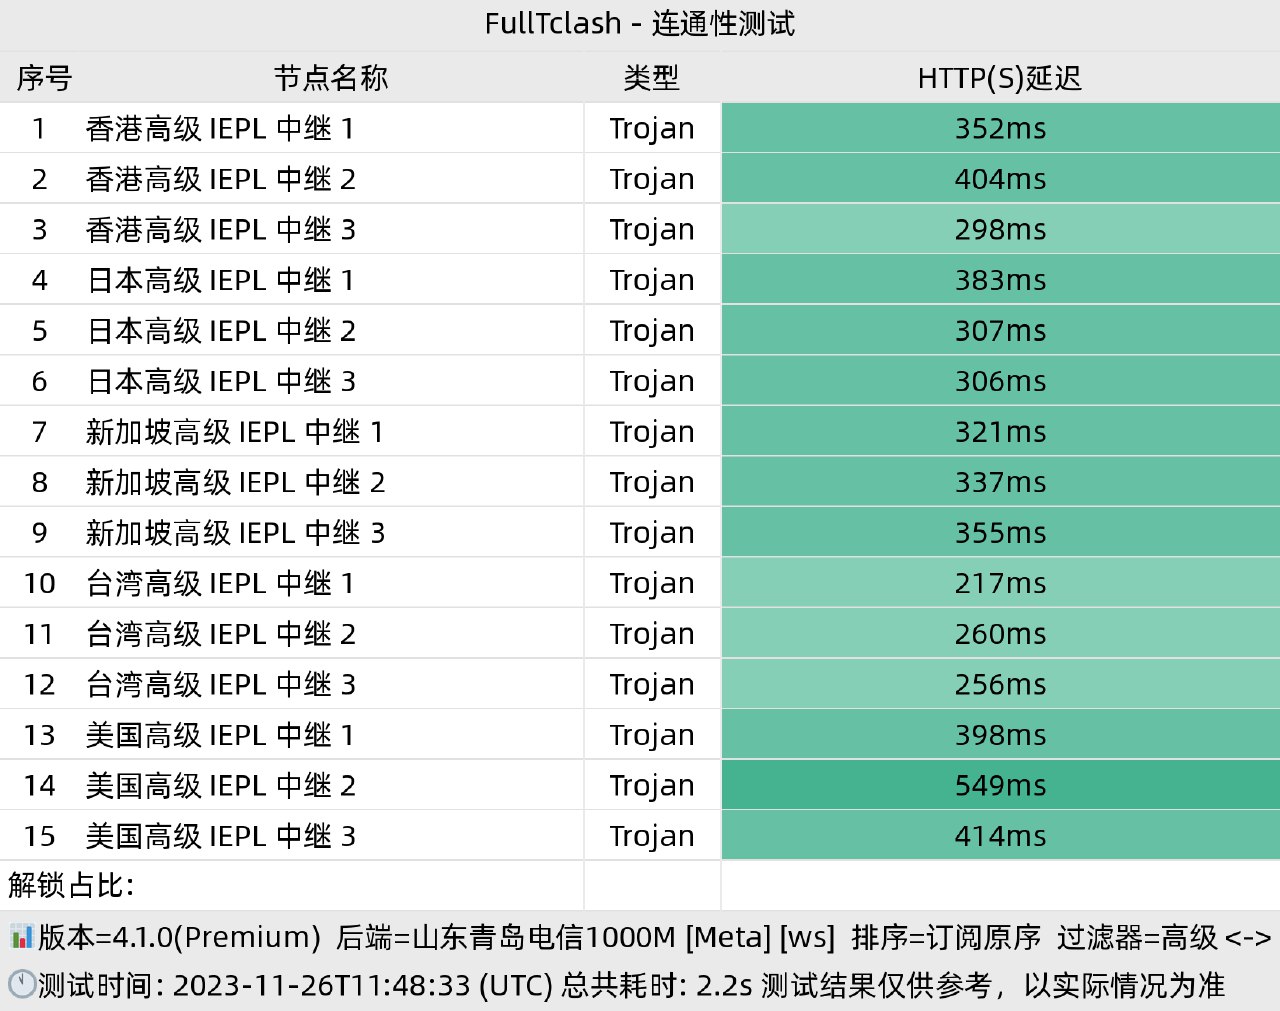The width and height of the screenshot is (1280, 1011).
Task: Click the 217ms latency cell
Action: click(x=1000, y=583)
